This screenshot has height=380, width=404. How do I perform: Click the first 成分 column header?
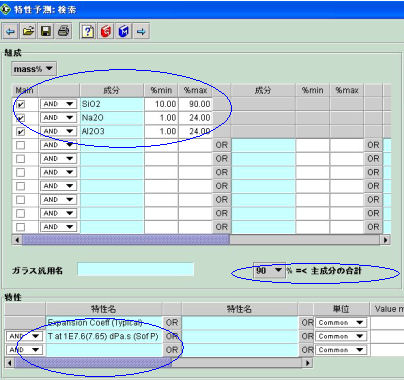[x=112, y=90]
